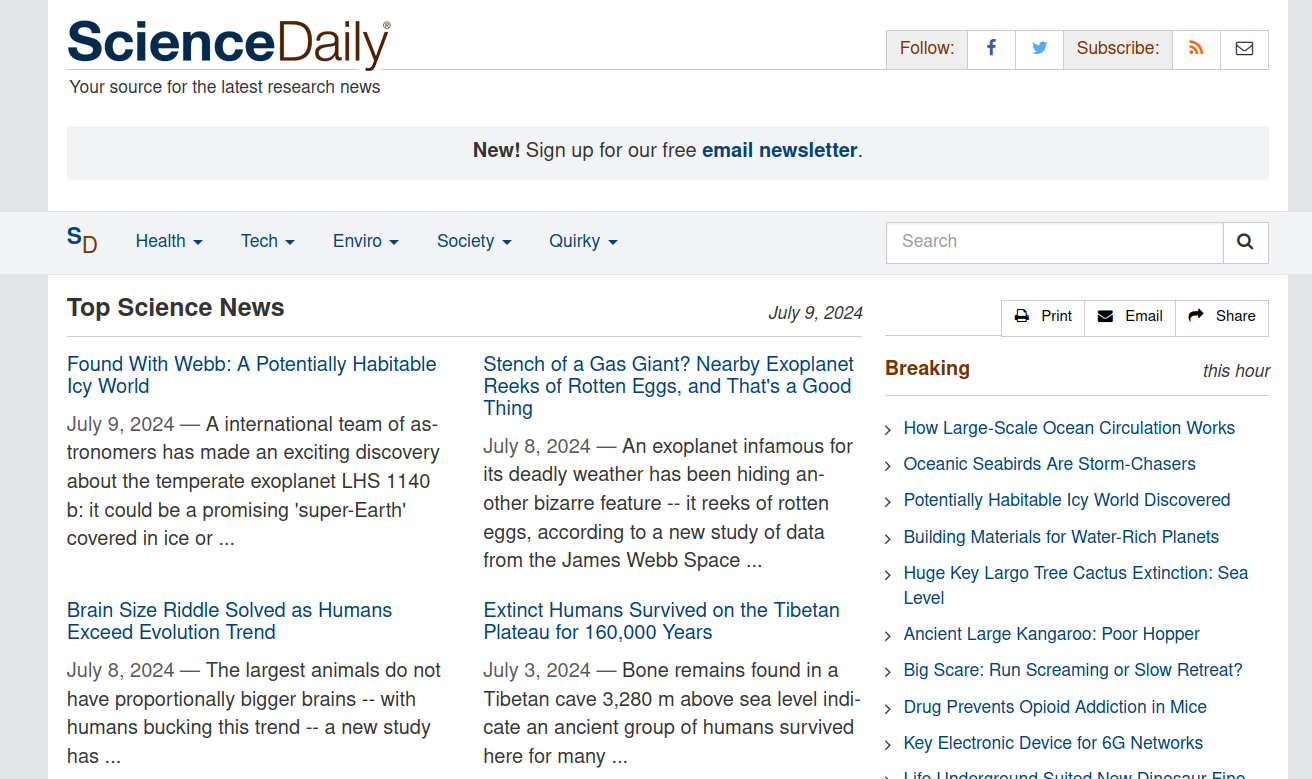
Task: Click the Email button in share bar
Action: click(1130, 317)
